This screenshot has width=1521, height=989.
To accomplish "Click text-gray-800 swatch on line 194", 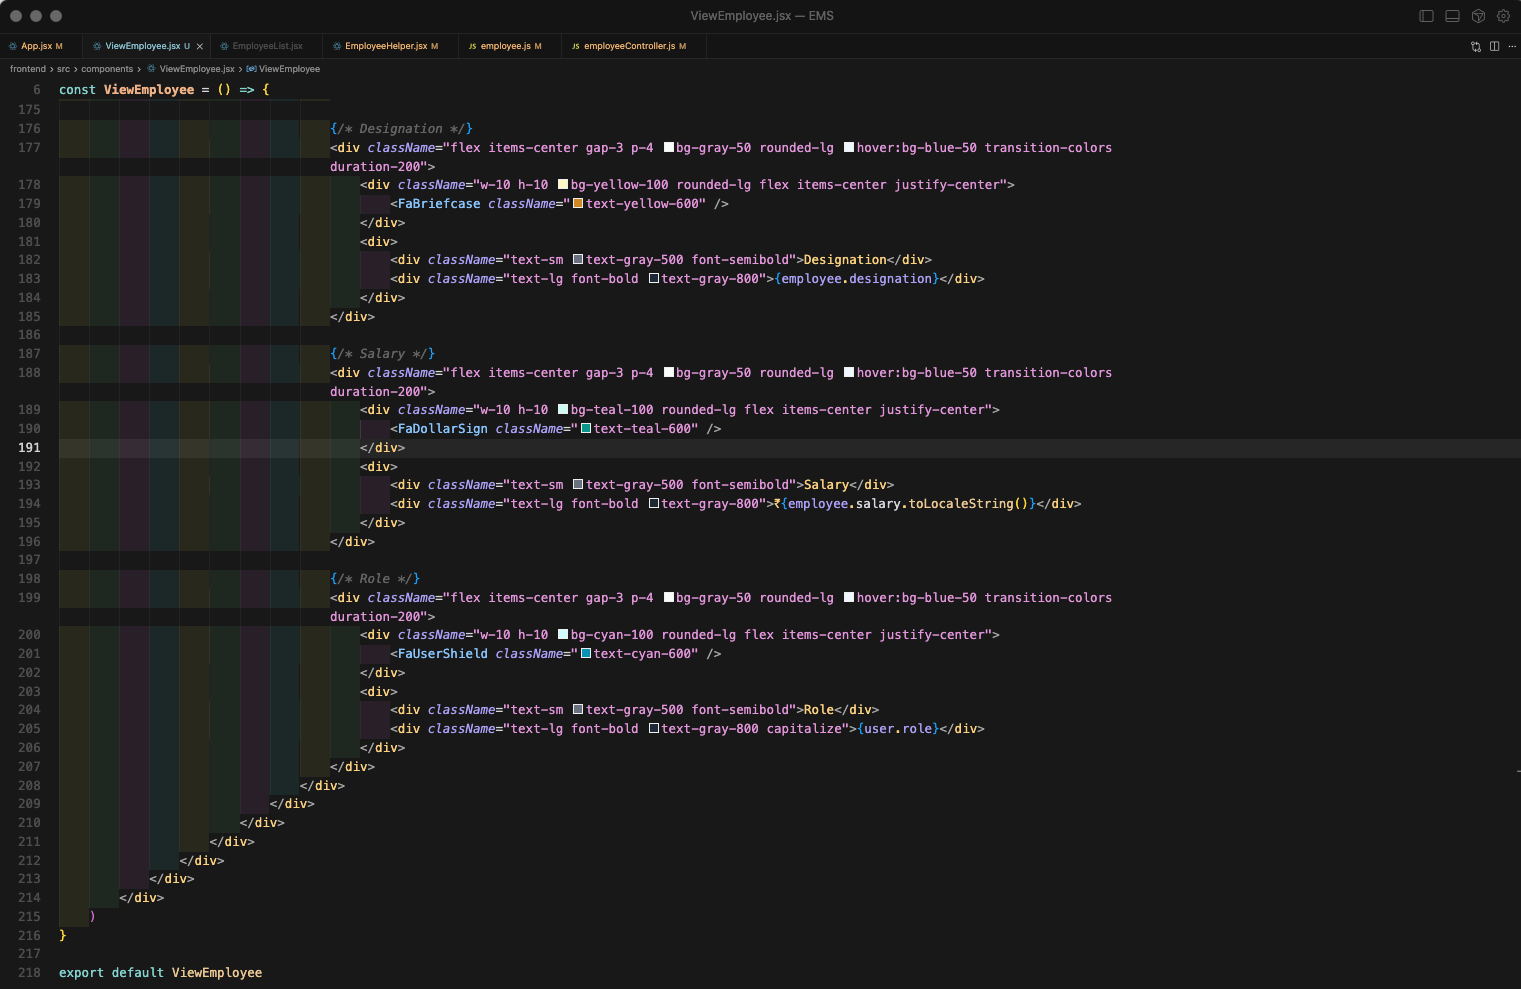I will (654, 504).
